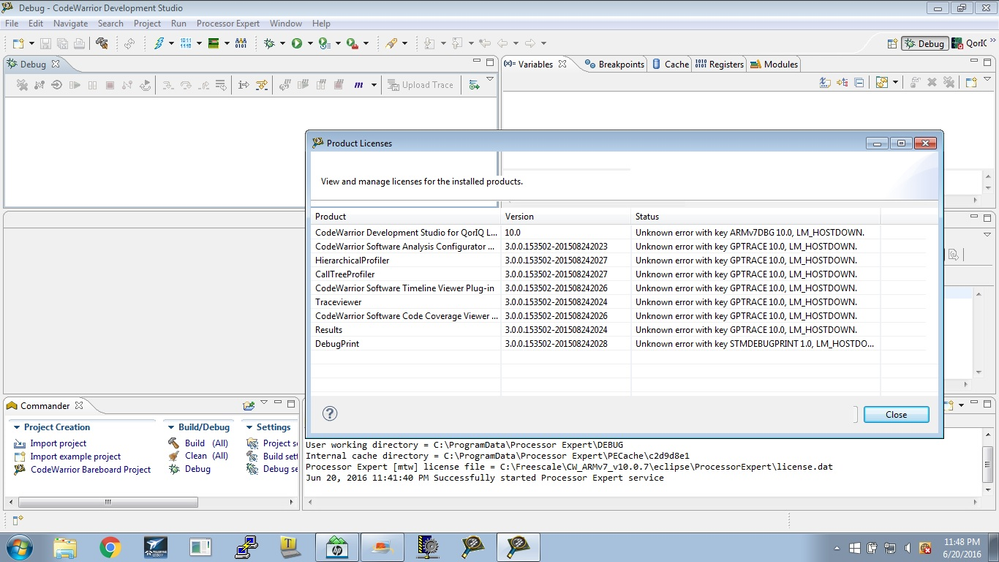Screen dimensions: 999x562
Task: Open the Window menu
Action: point(285,24)
